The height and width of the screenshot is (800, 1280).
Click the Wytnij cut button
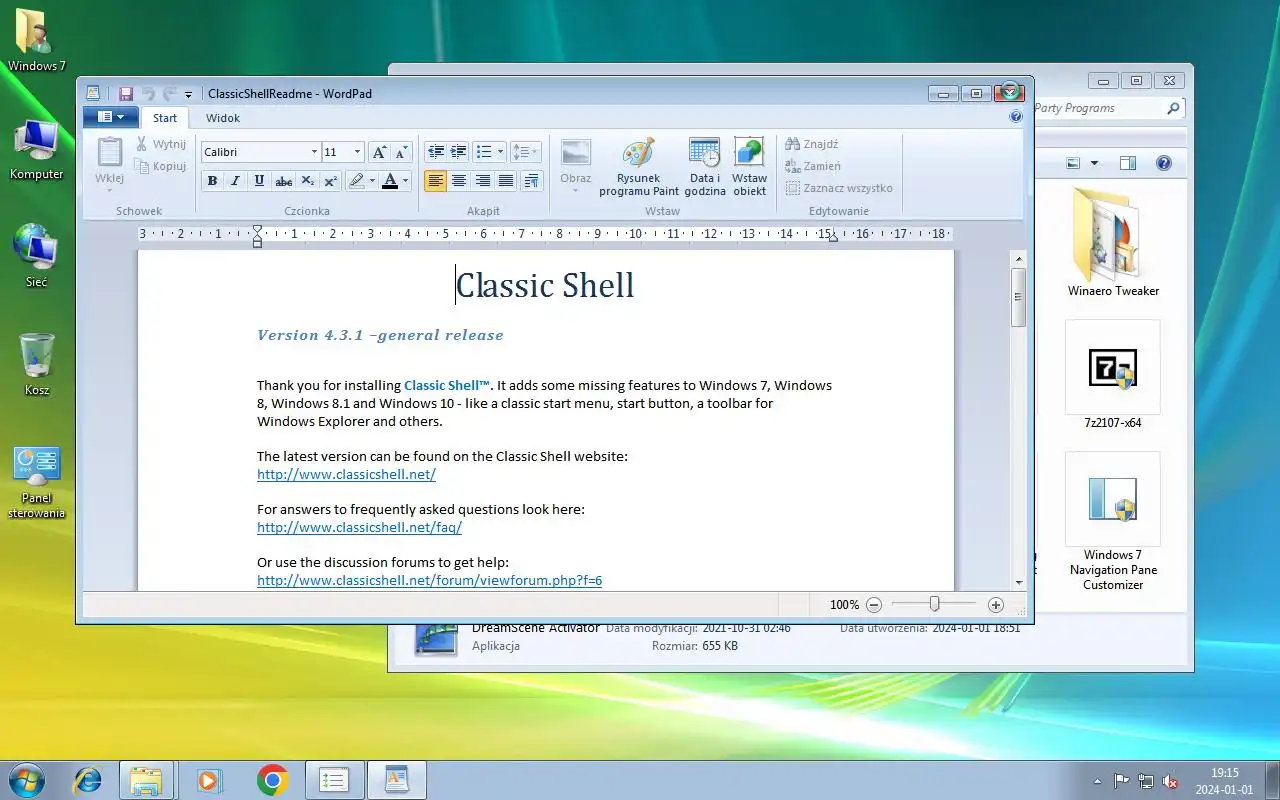coord(161,144)
